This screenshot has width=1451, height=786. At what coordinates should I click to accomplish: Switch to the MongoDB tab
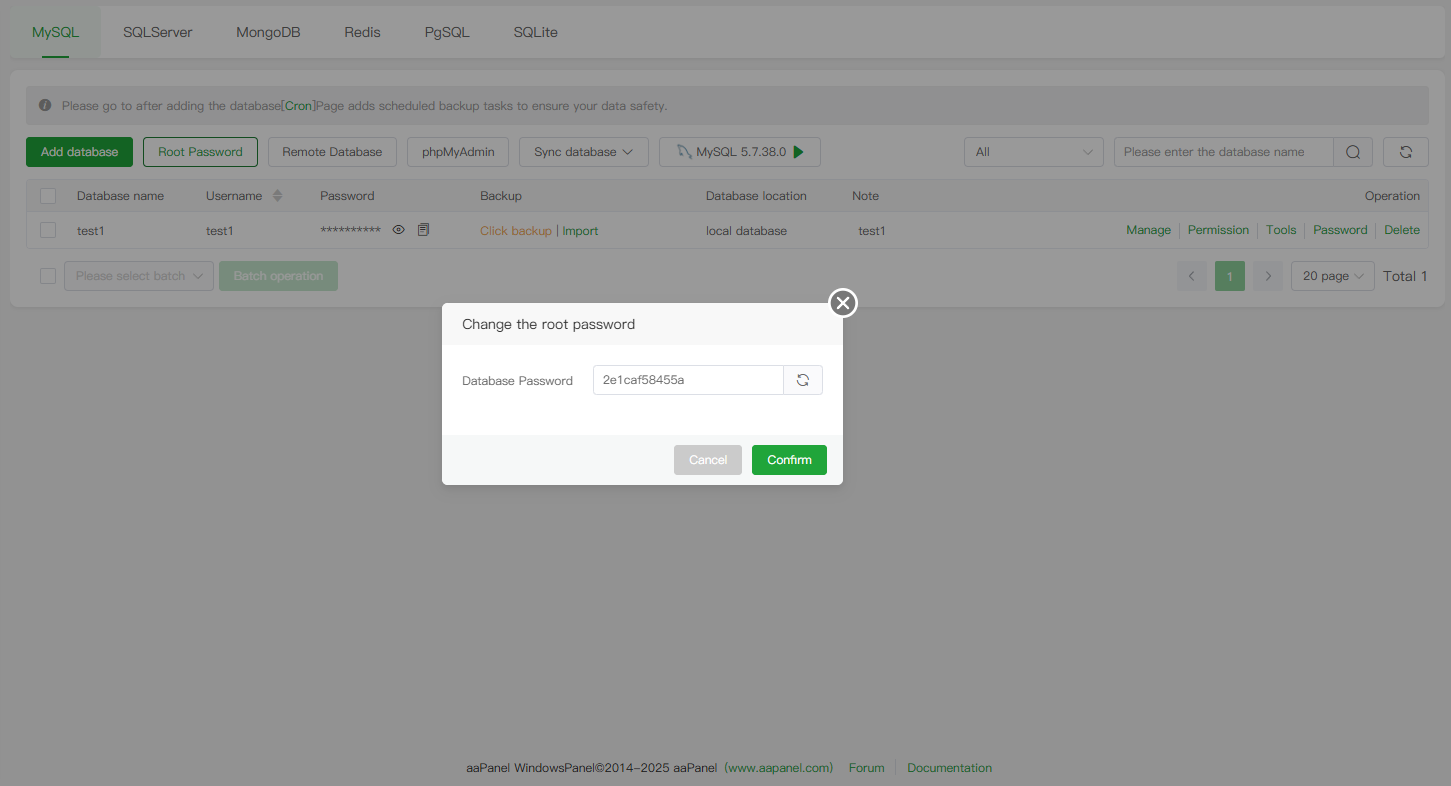tap(268, 32)
